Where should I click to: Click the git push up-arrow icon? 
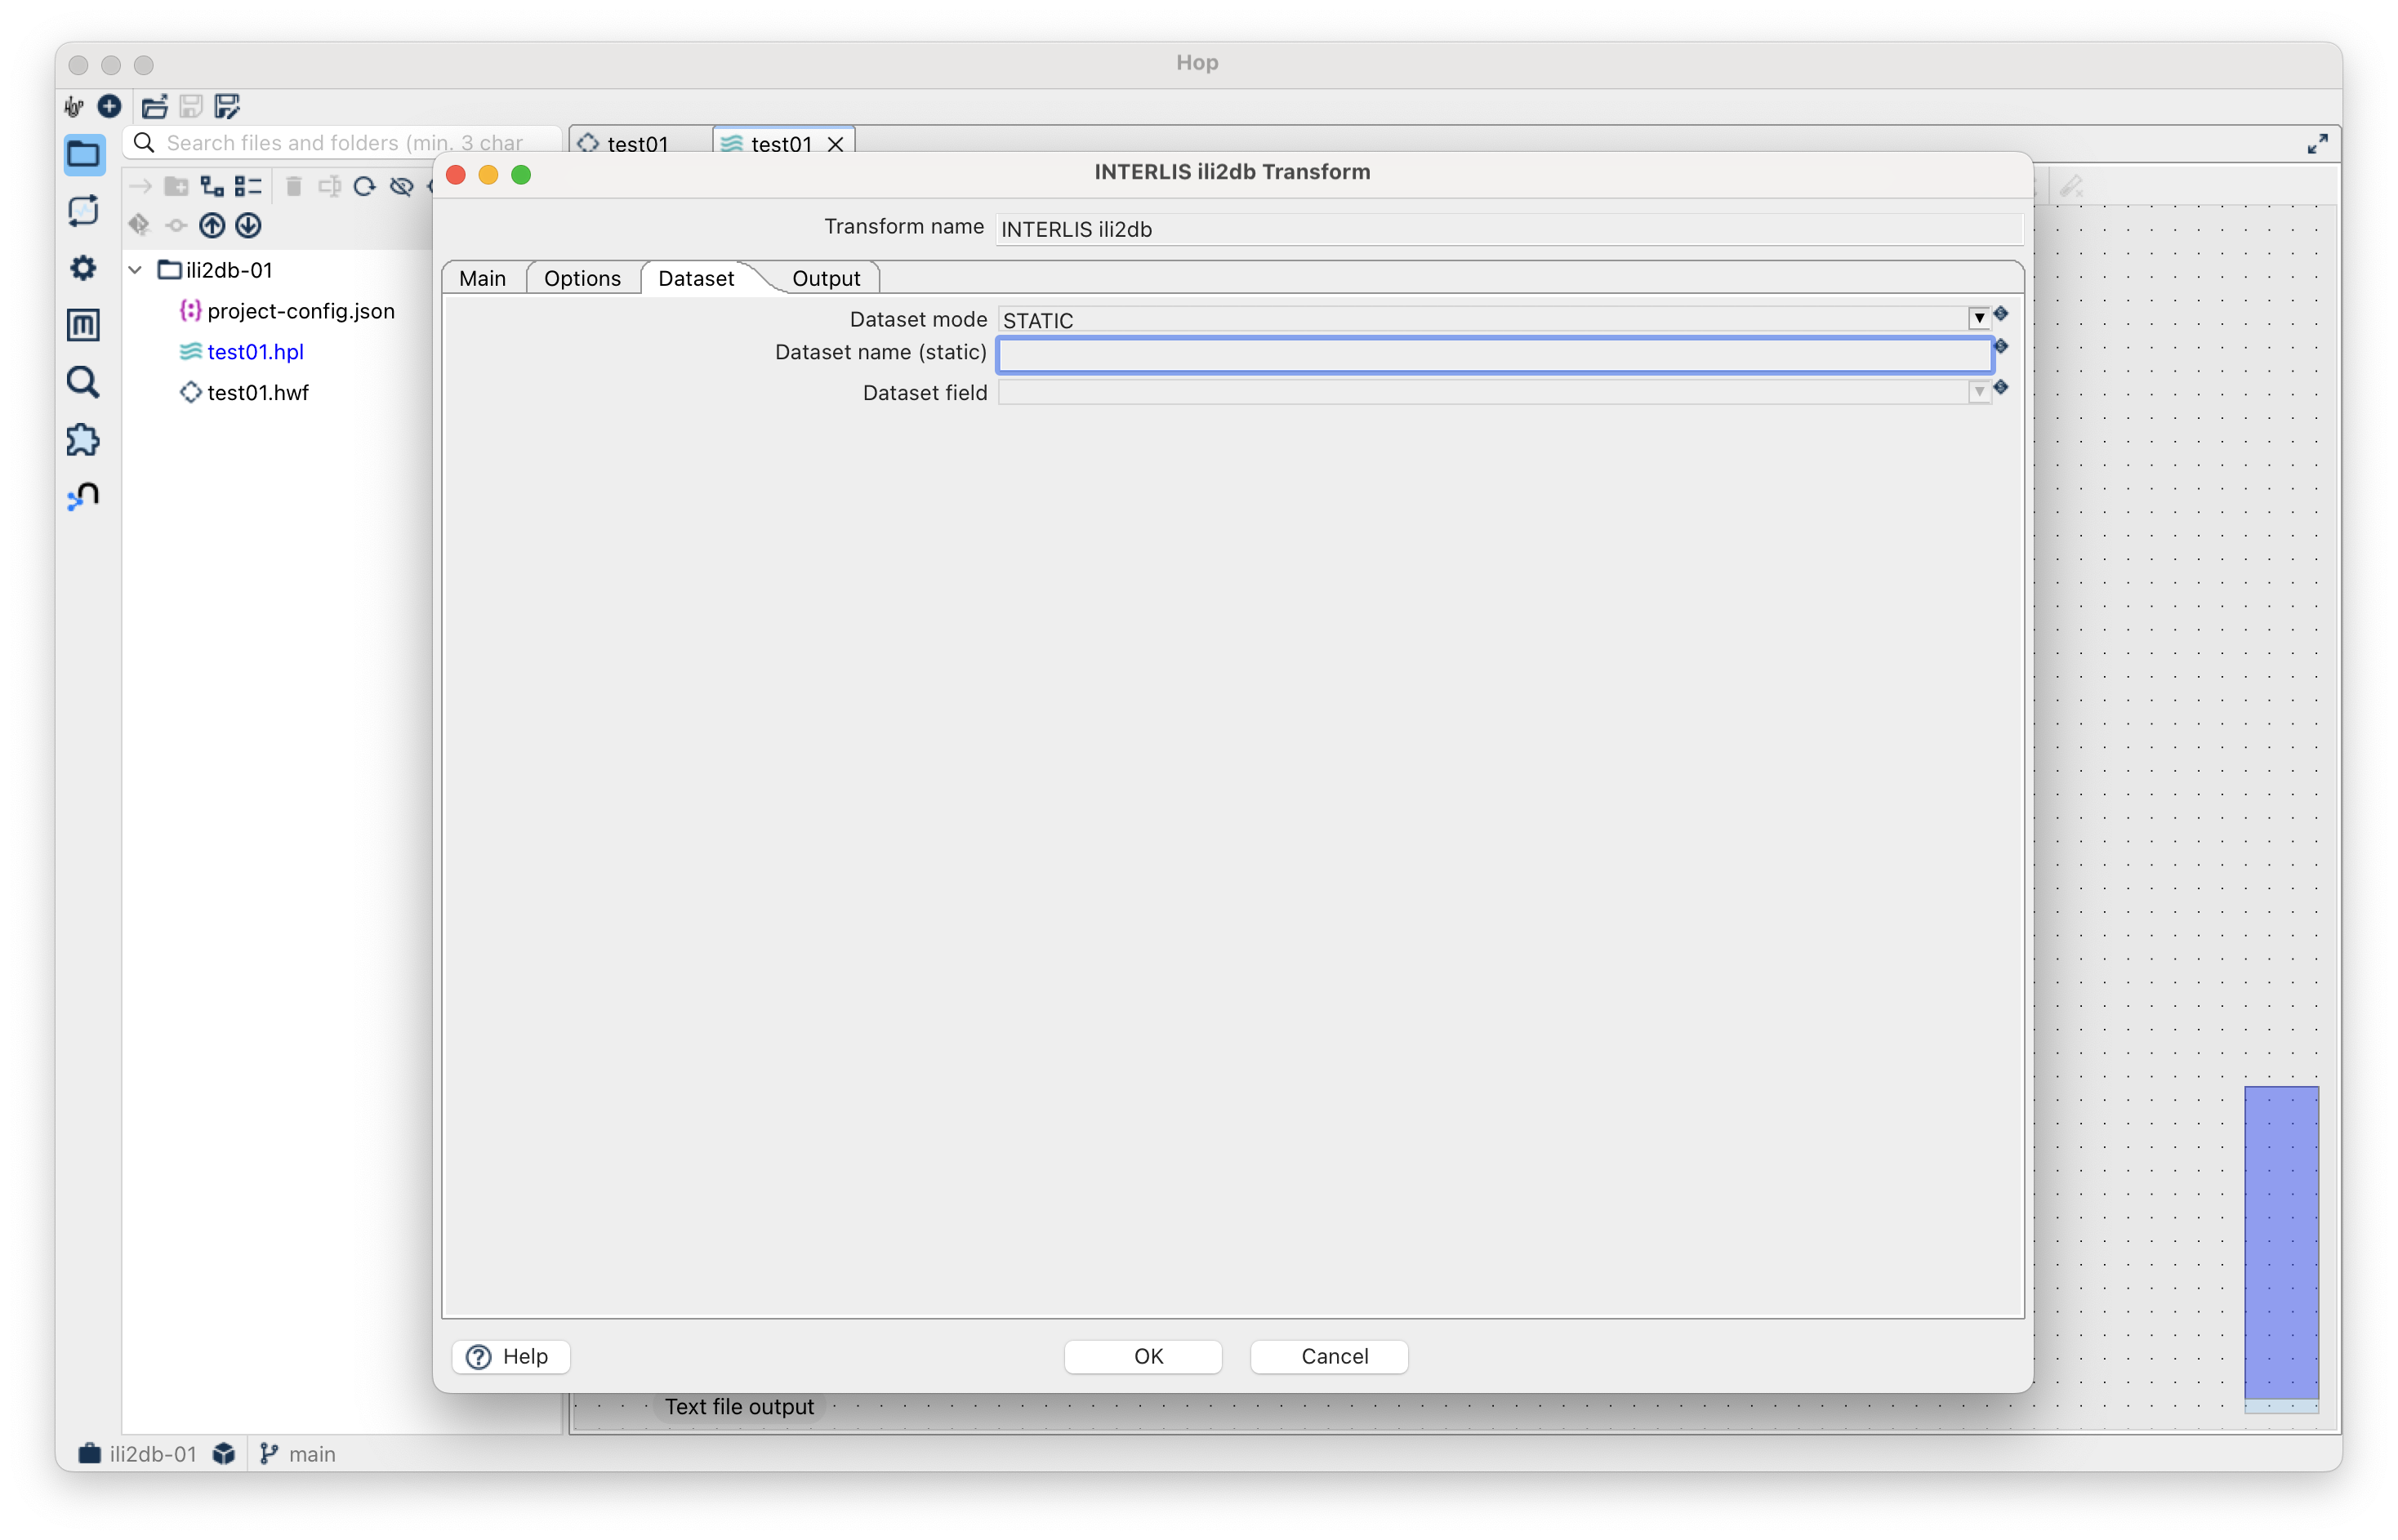(x=212, y=226)
